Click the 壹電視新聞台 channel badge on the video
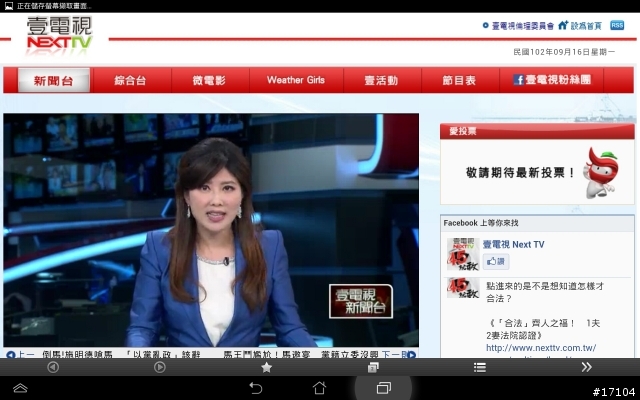 coord(361,301)
